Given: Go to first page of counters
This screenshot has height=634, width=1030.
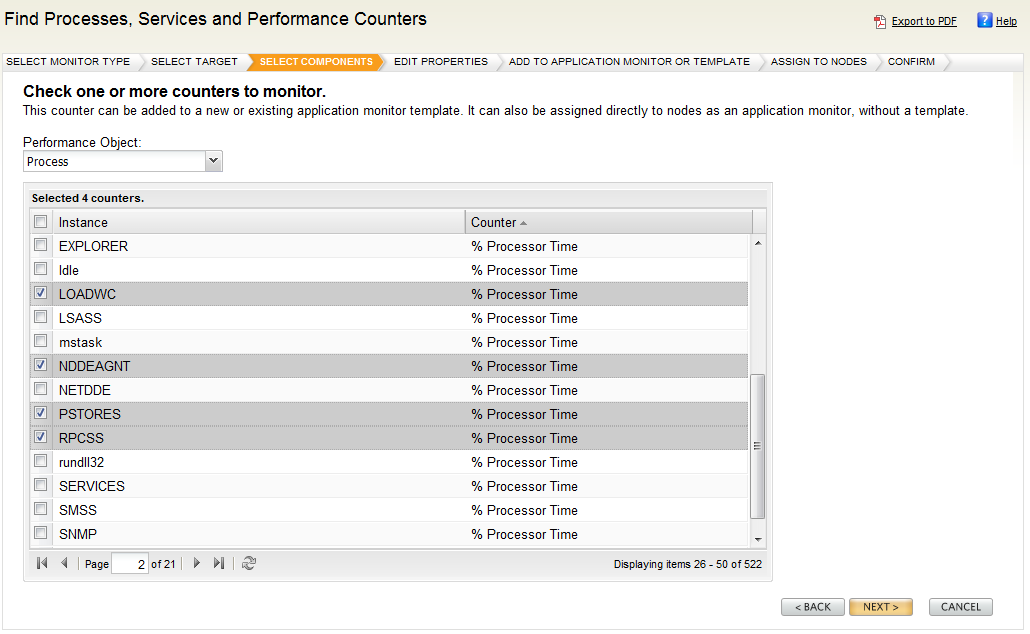Looking at the screenshot, I should pos(42,564).
